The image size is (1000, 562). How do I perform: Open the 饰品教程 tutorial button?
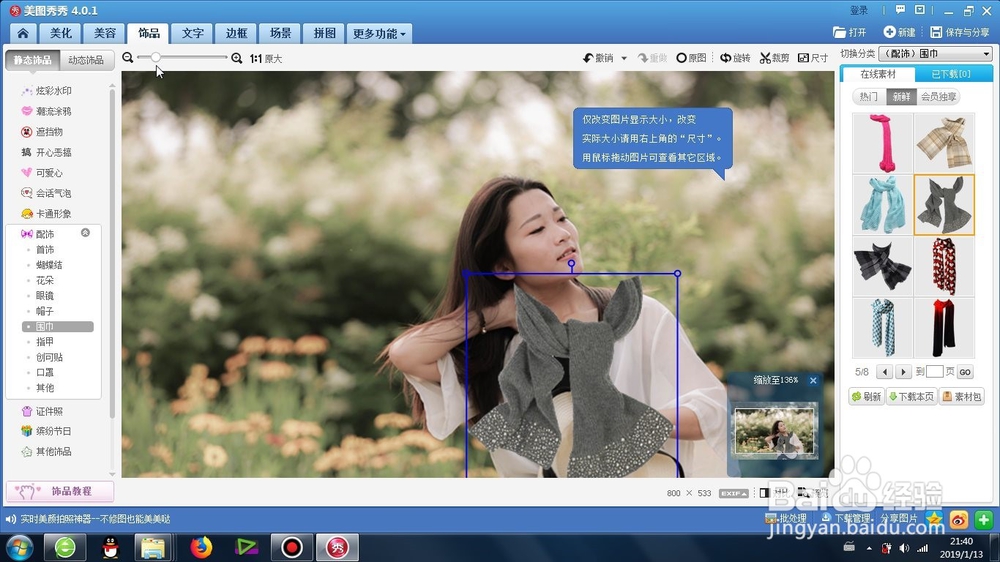[x=60, y=491]
